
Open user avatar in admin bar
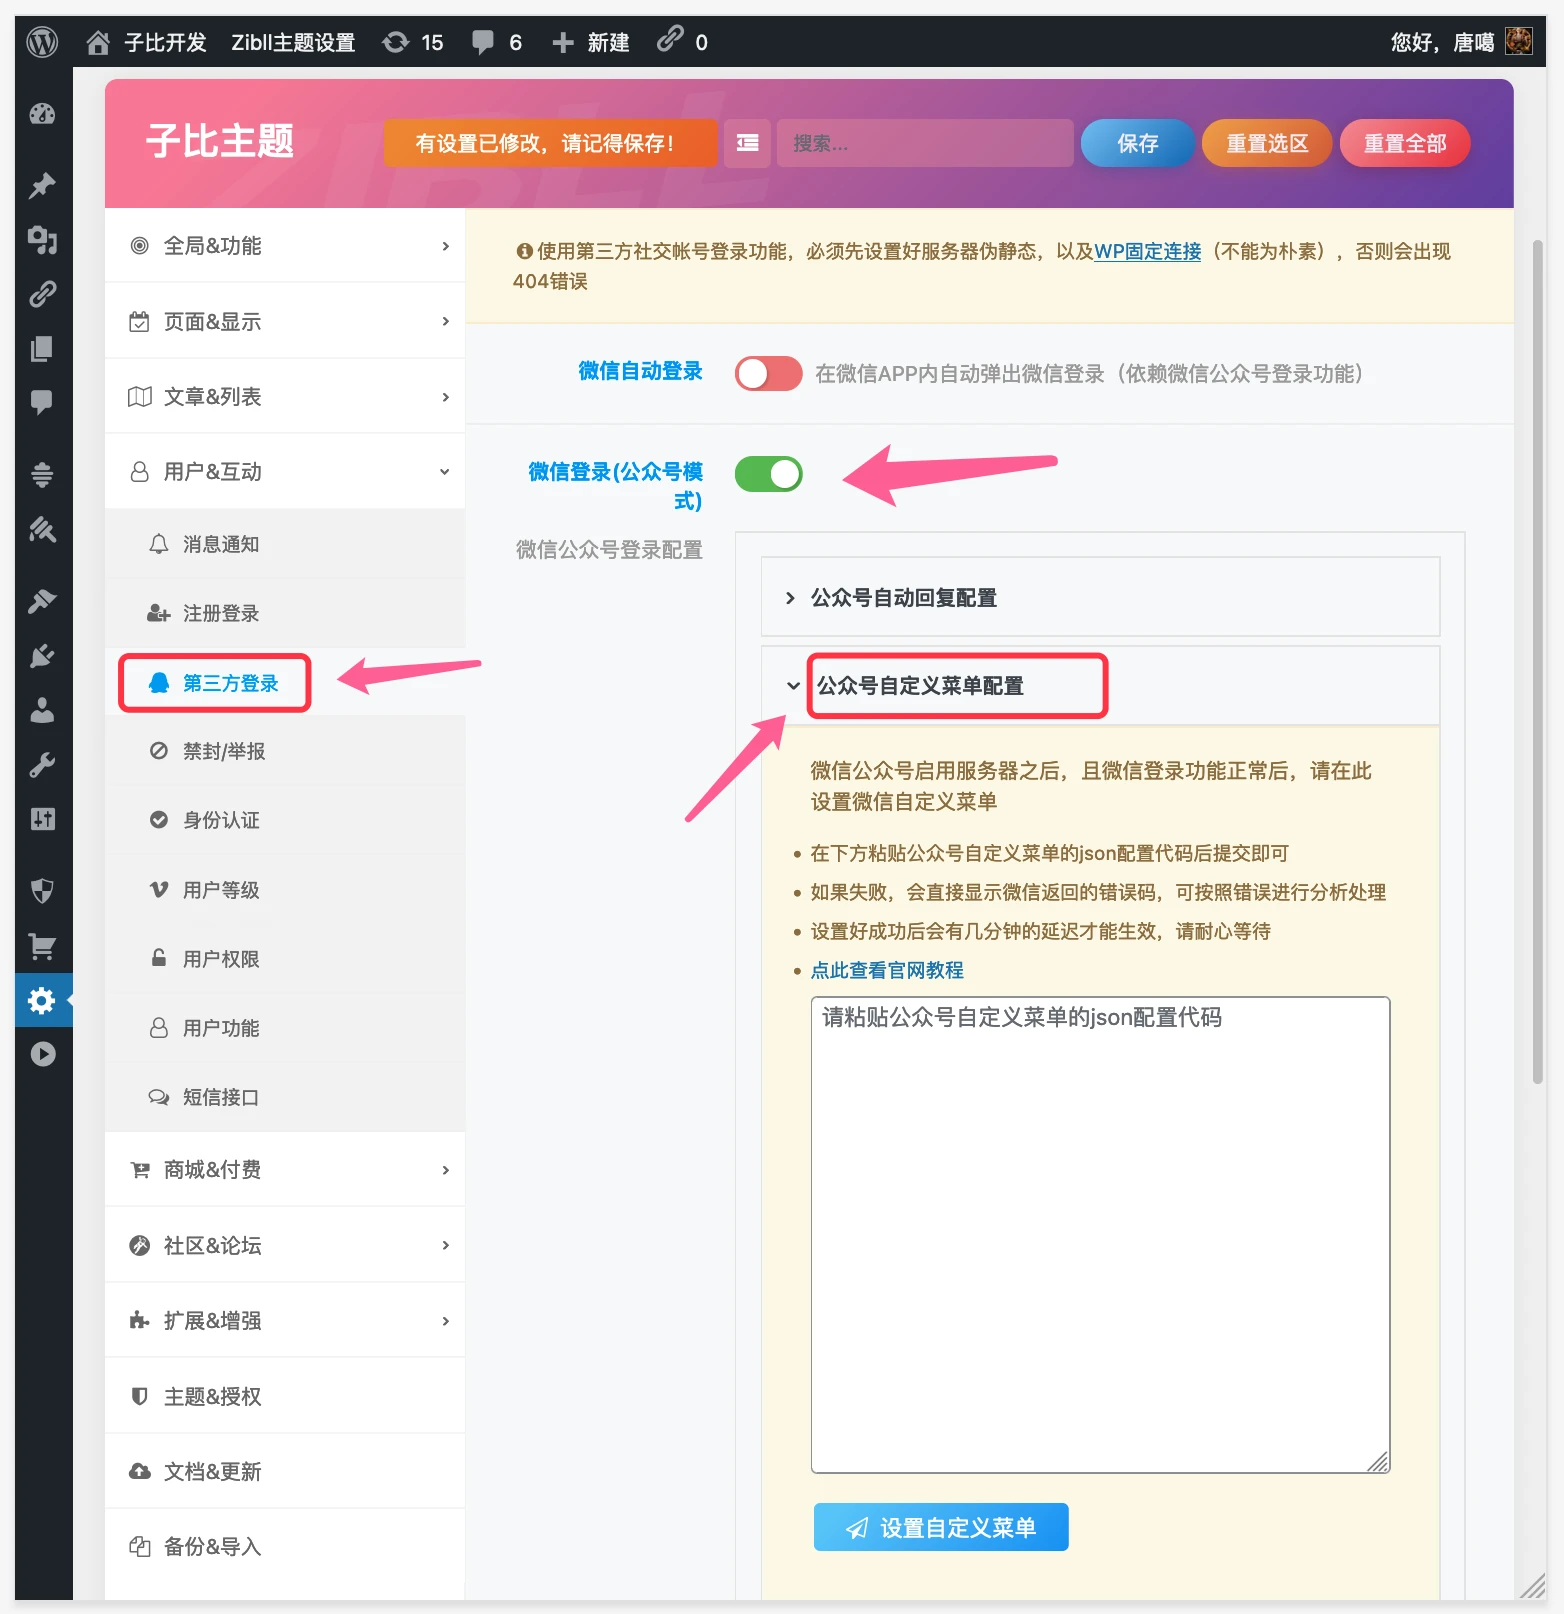(x=1518, y=41)
